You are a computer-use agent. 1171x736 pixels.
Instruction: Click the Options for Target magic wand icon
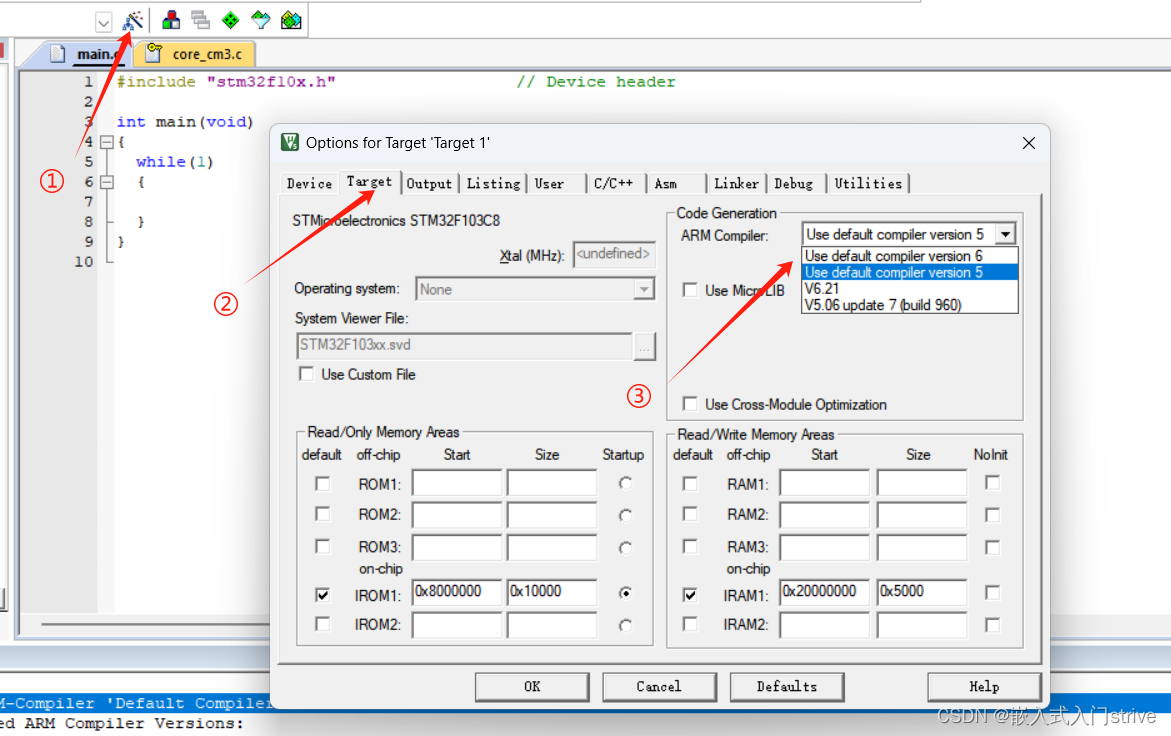point(133,20)
